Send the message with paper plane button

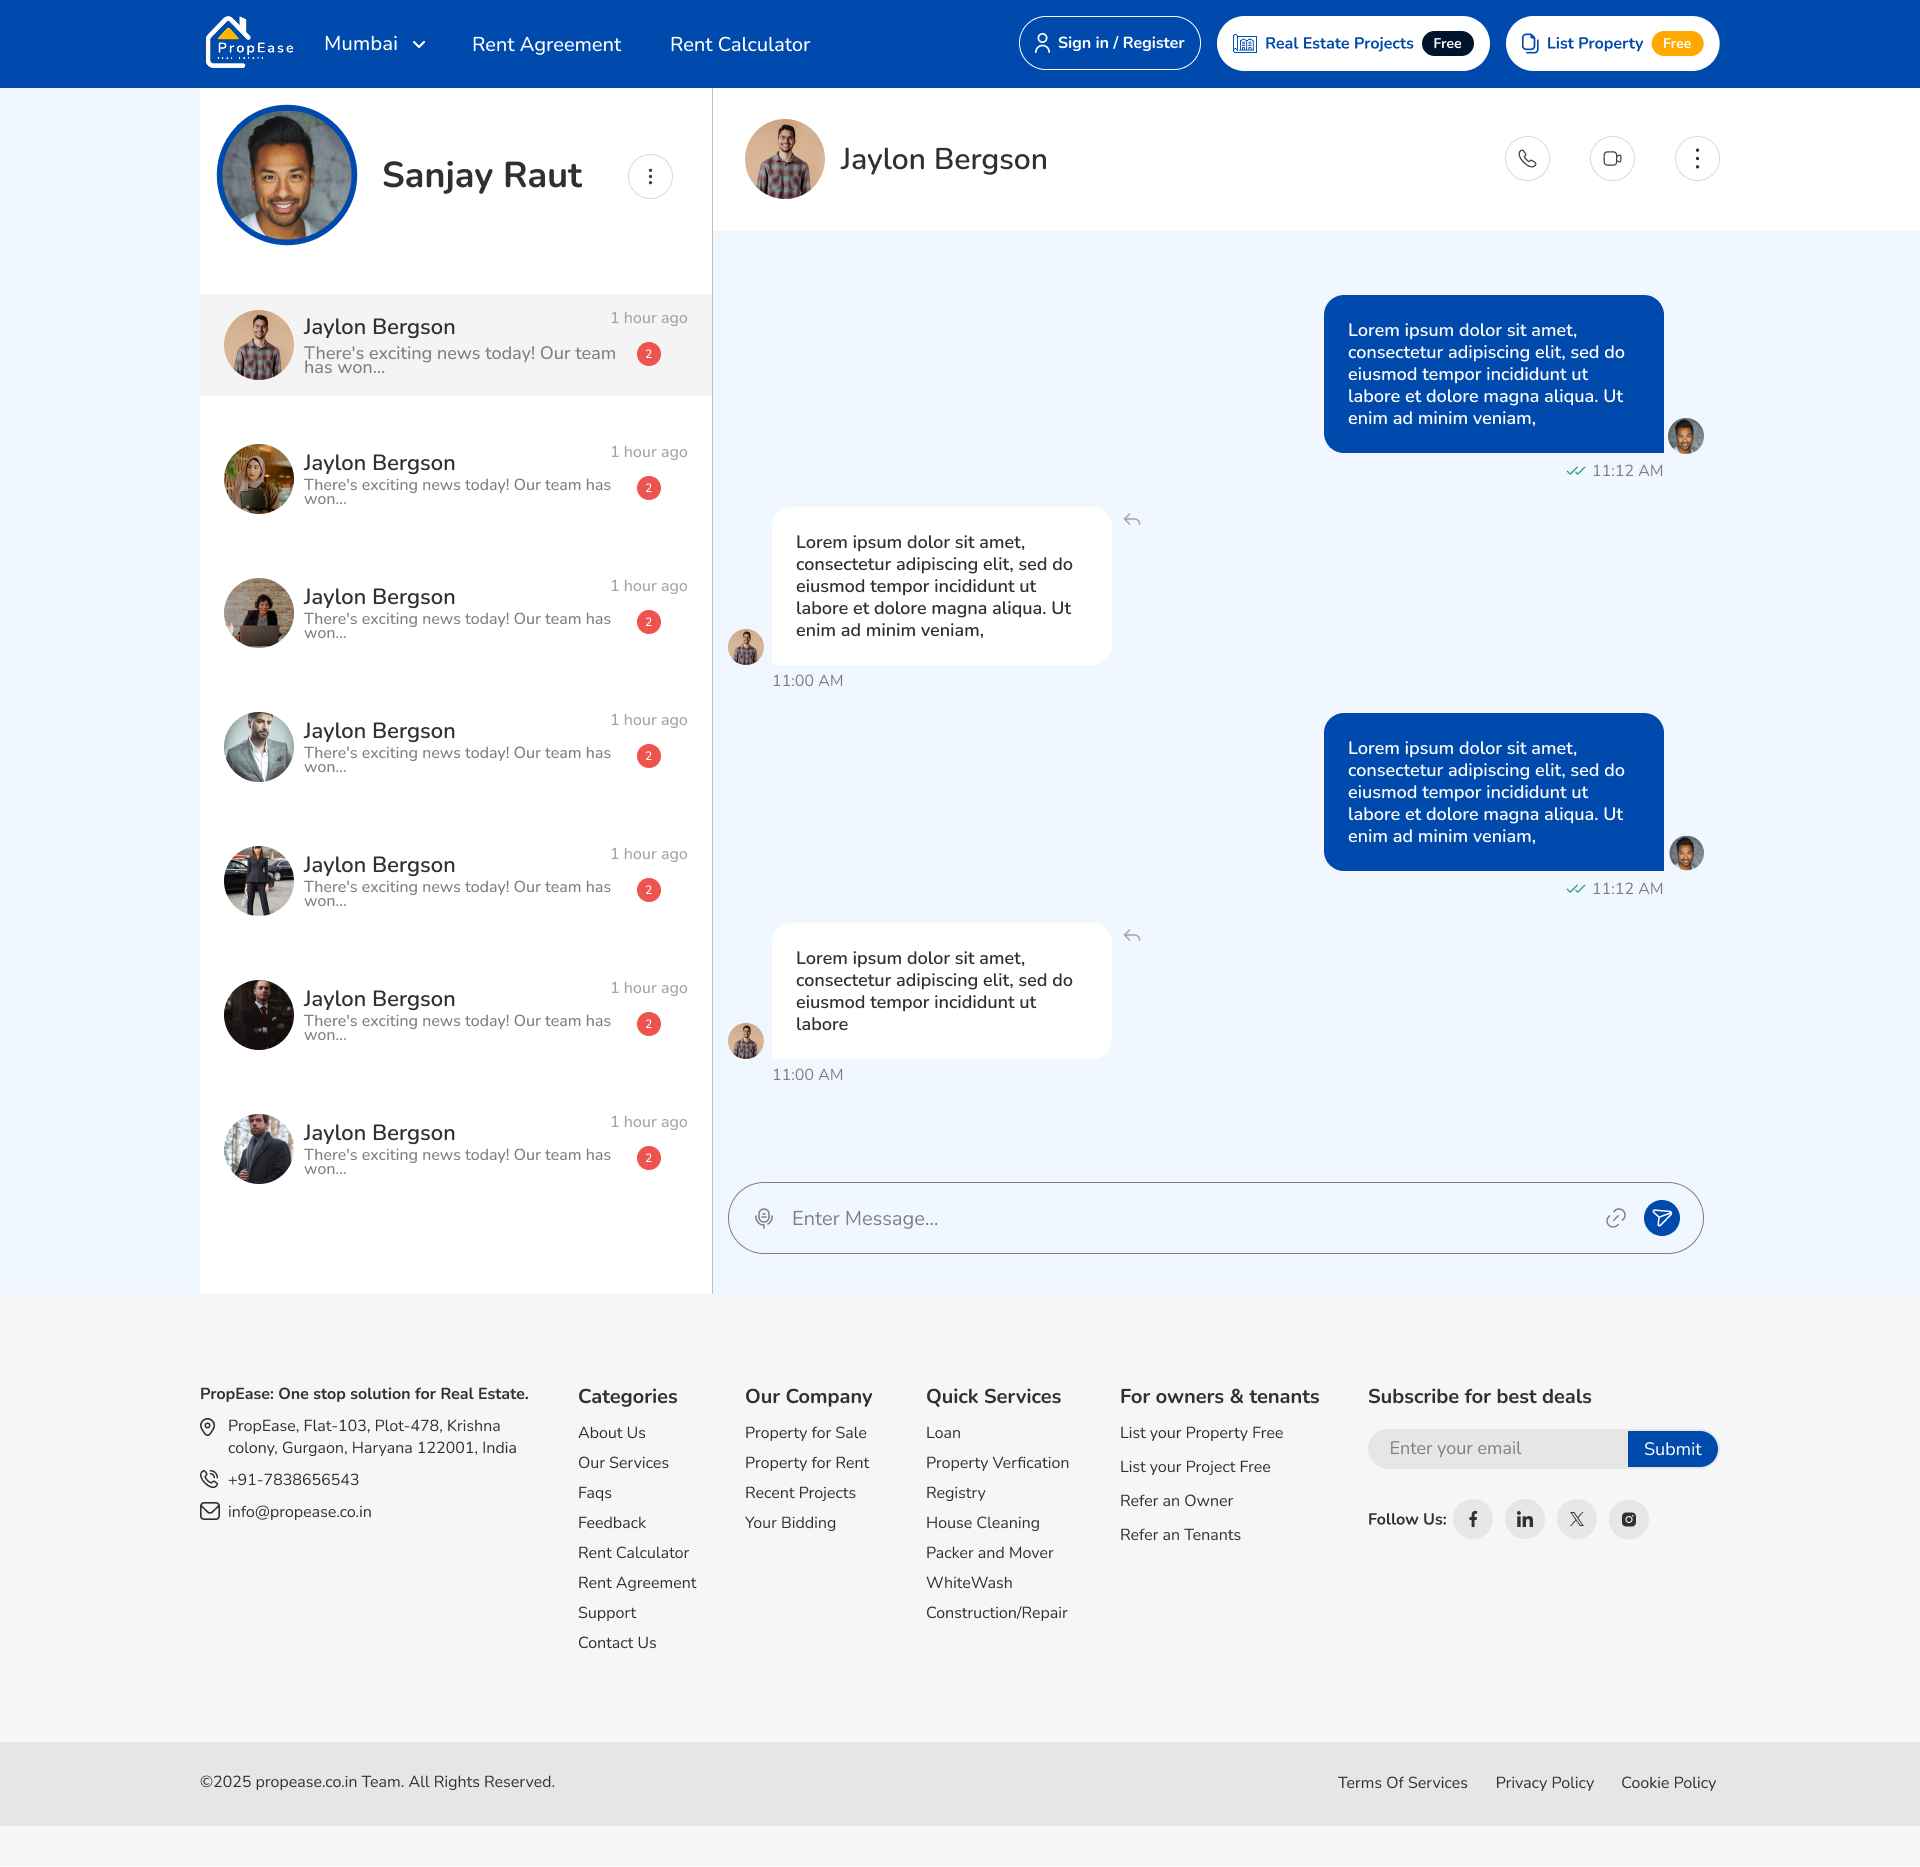(1662, 1218)
